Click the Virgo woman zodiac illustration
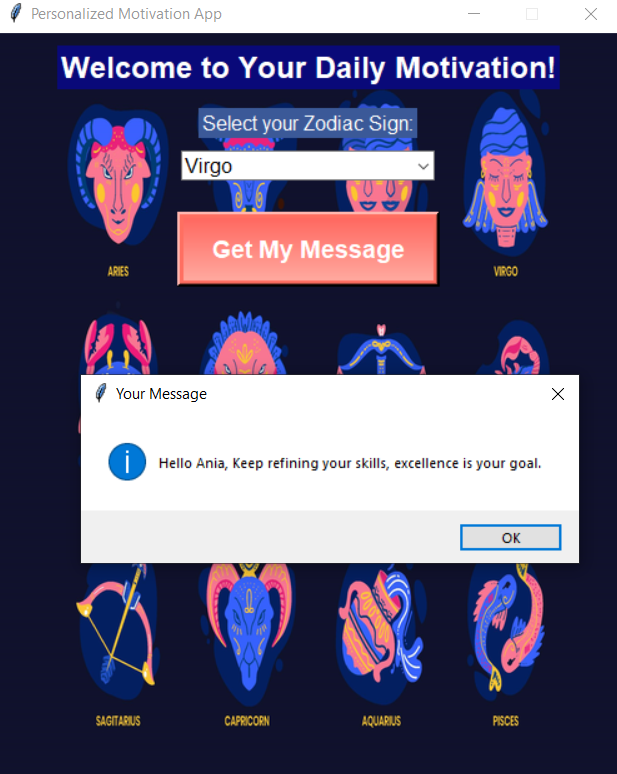The height and width of the screenshot is (774, 617). [505, 175]
